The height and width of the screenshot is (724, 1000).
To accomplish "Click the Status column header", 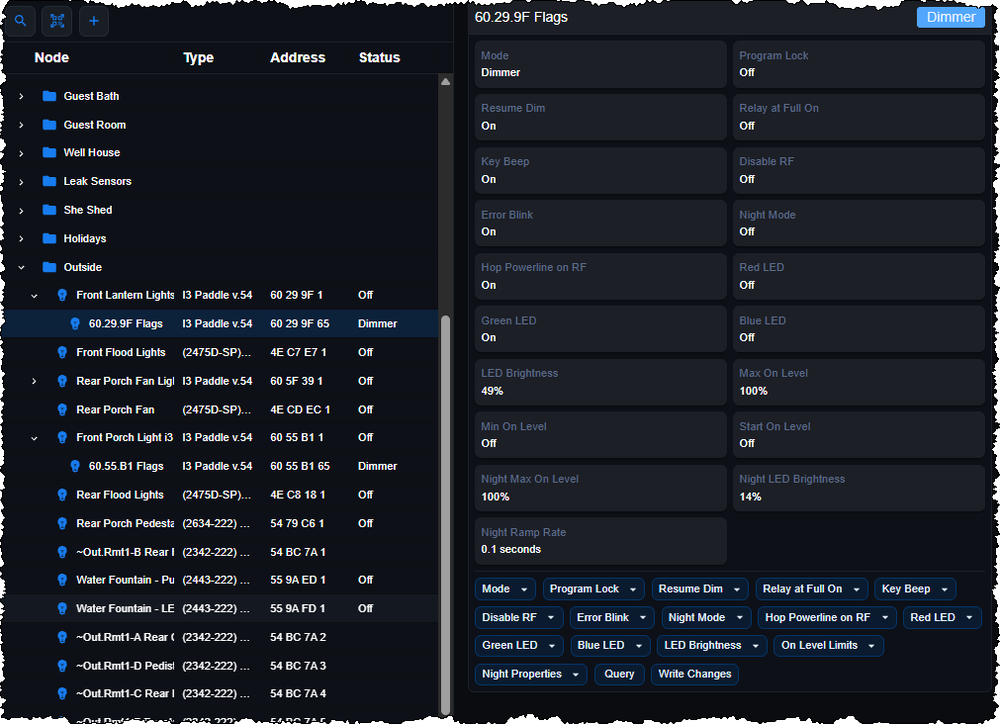I will tap(379, 57).
